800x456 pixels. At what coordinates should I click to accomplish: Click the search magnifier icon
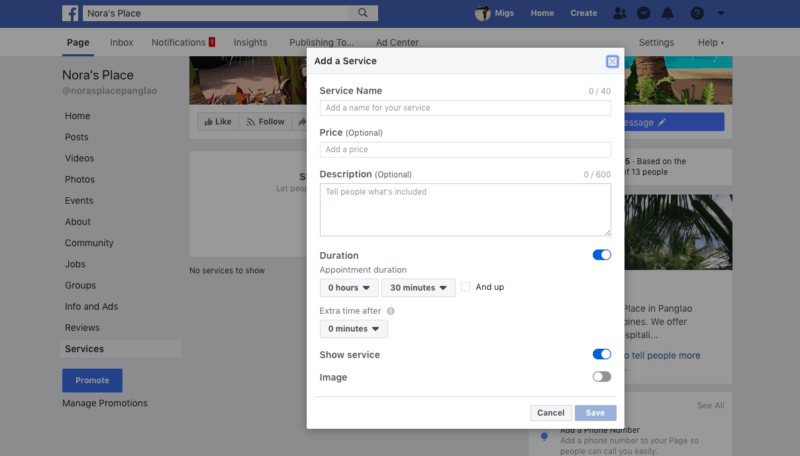363,13
